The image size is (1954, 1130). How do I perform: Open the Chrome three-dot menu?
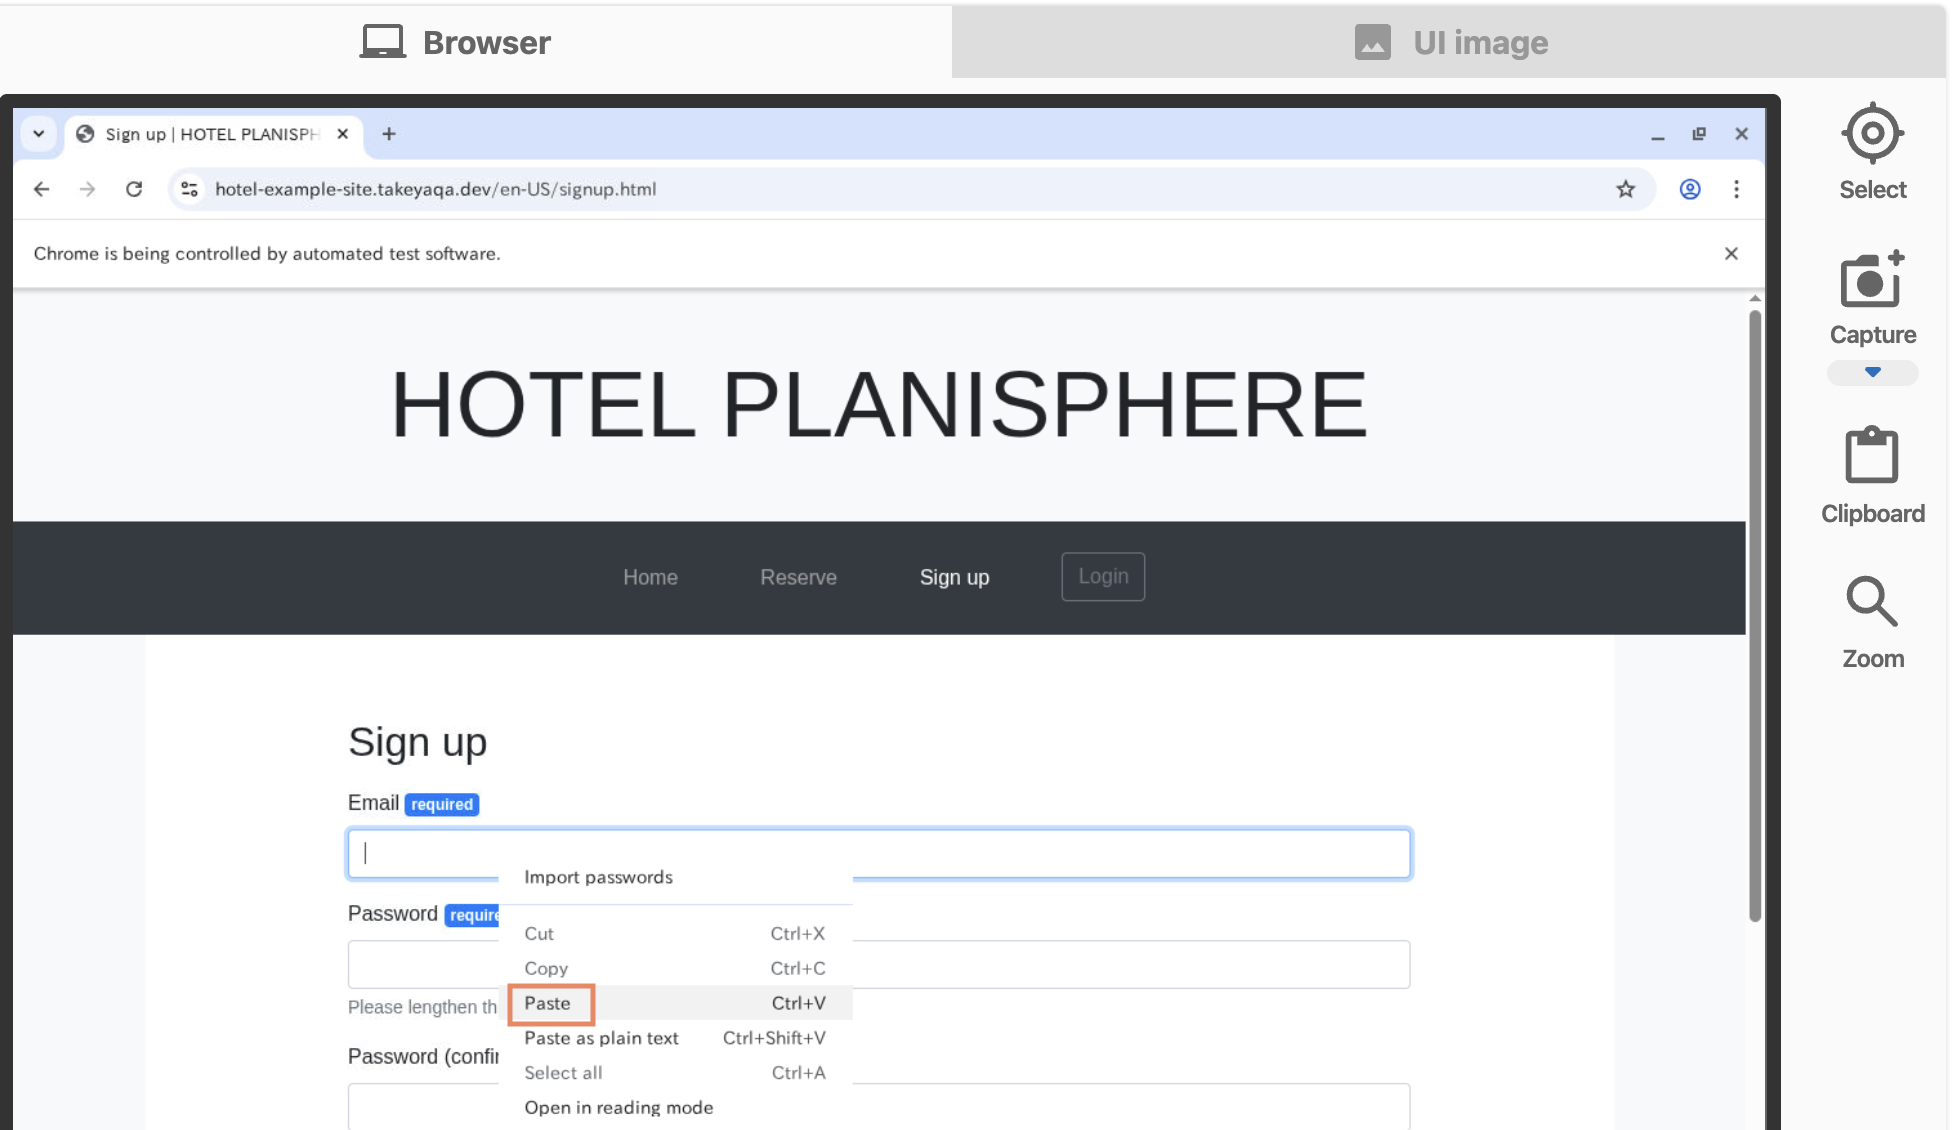coord(1736,189)
